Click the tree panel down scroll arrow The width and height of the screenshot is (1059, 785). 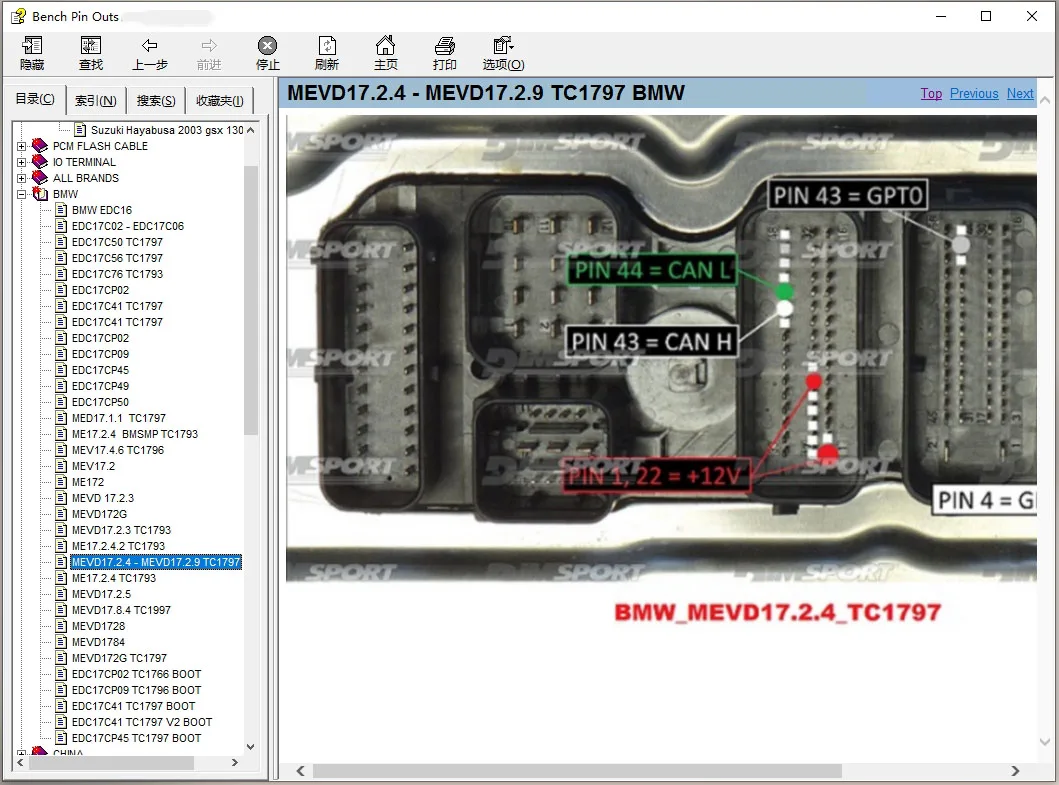[x=251, y=746]
